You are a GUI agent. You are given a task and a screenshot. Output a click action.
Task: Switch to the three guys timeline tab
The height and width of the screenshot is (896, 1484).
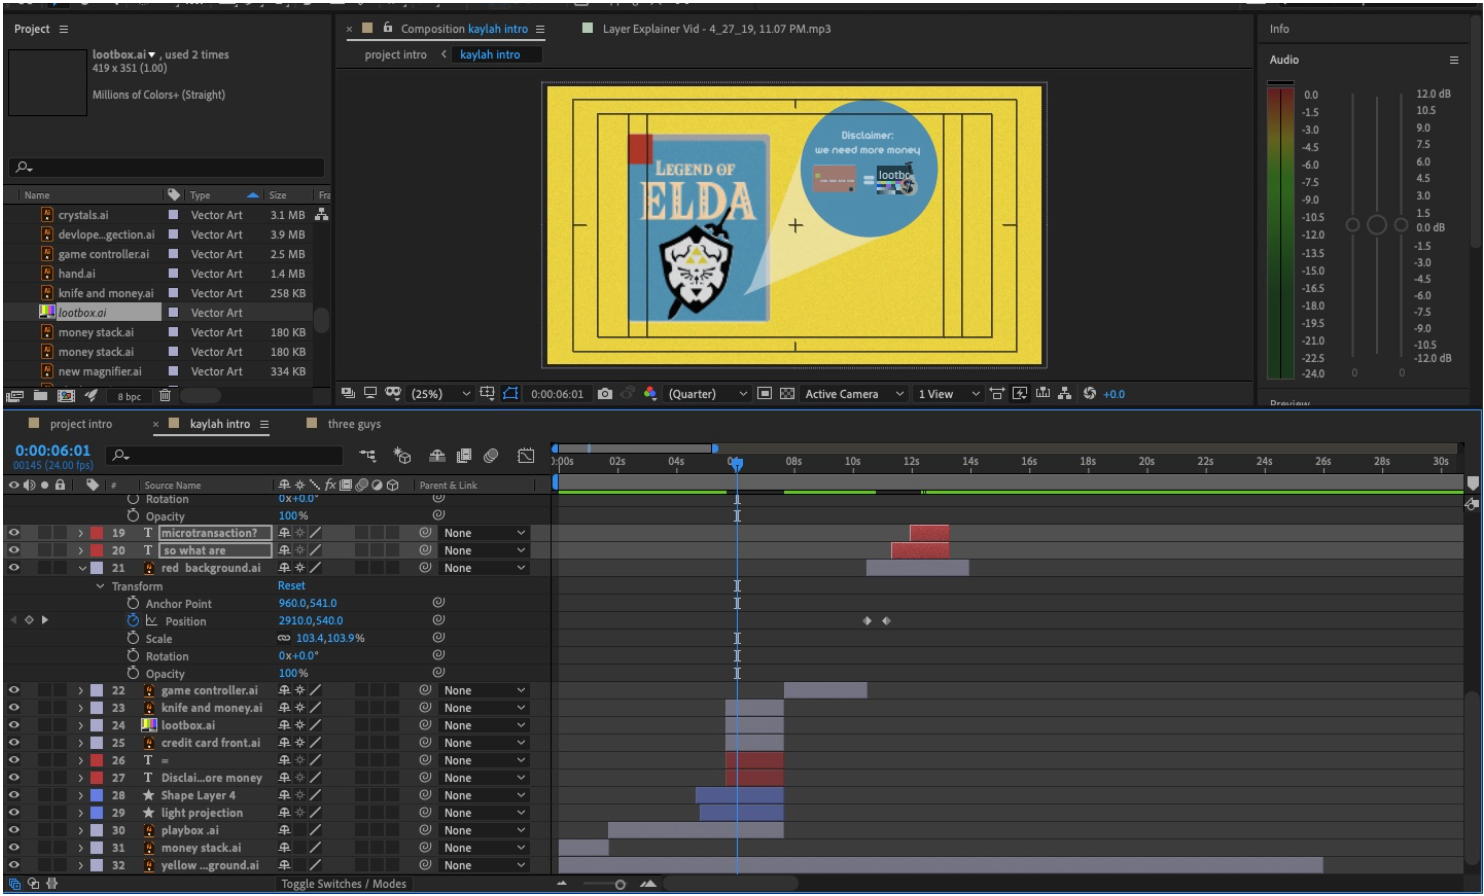(354, 424)
